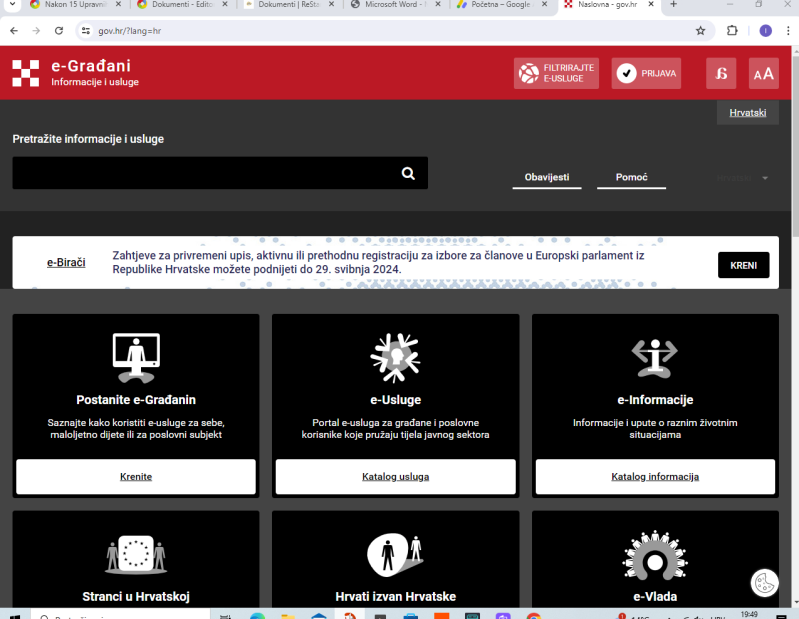Click the Hrvatski language link
This screenshot has height=619, width=799.
click(748, 113)
